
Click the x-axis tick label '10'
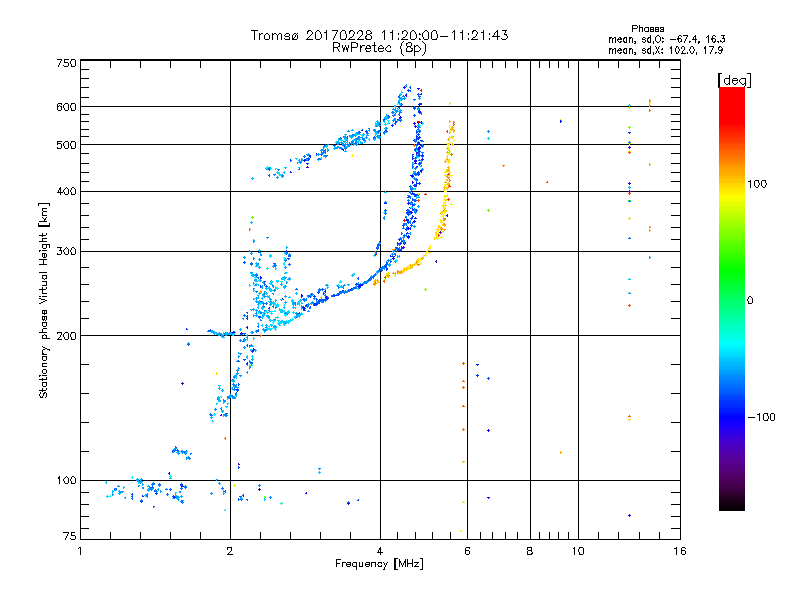pyautogui.click(x=578, y=551)
